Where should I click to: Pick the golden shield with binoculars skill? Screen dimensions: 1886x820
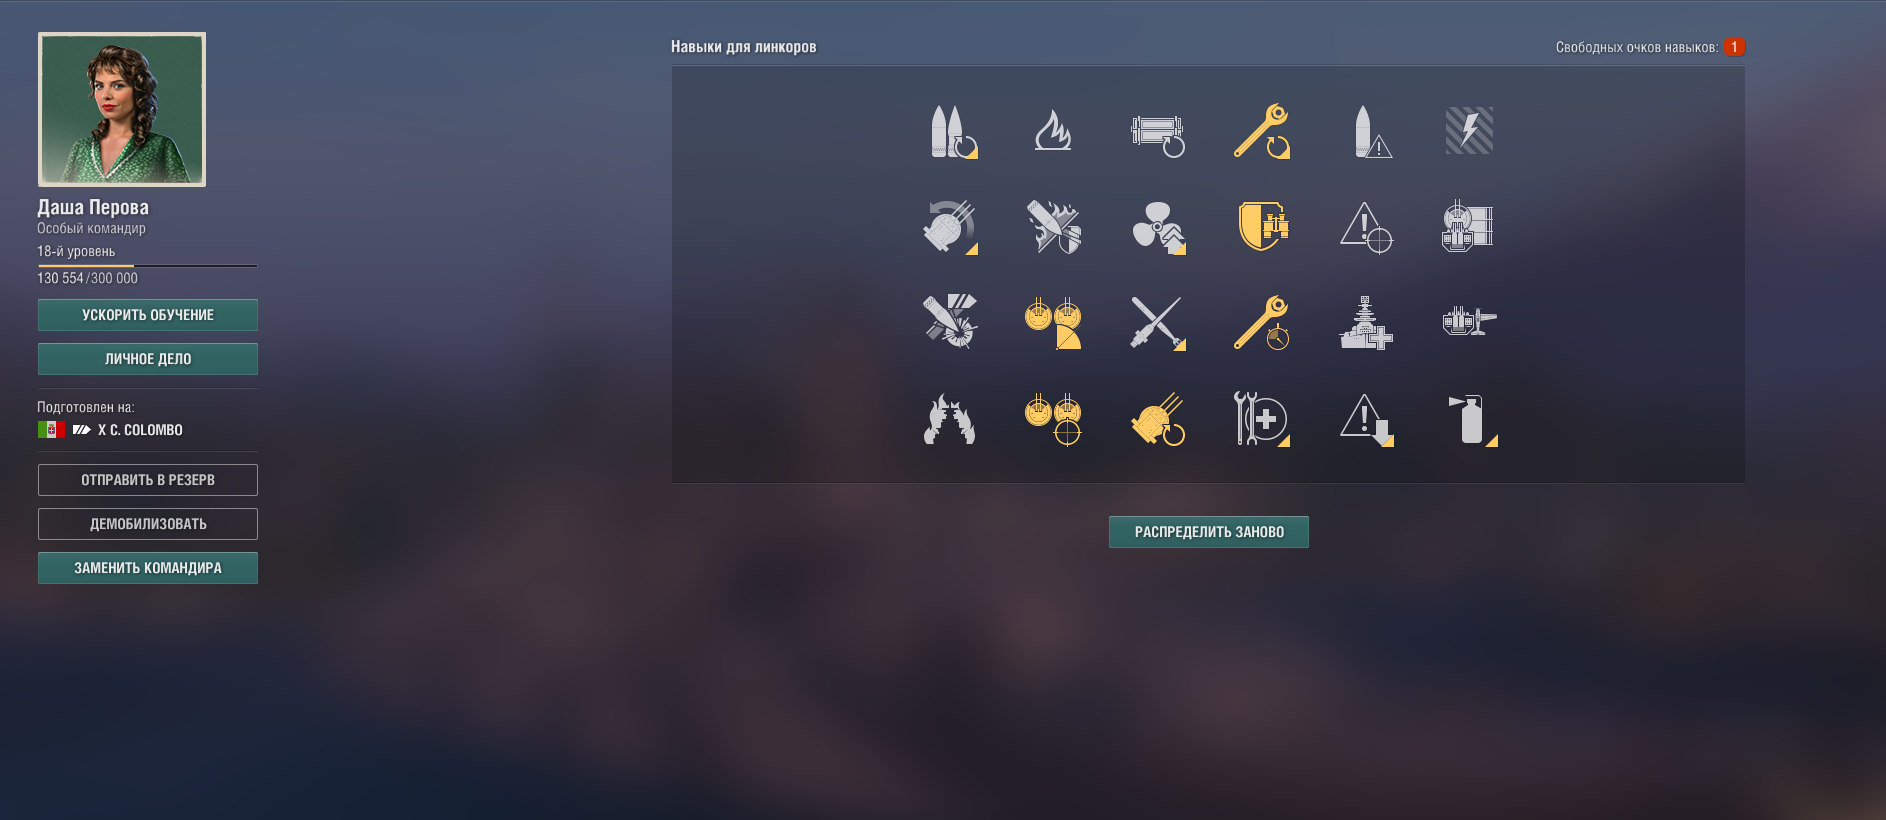click(x=1263, y=226)
